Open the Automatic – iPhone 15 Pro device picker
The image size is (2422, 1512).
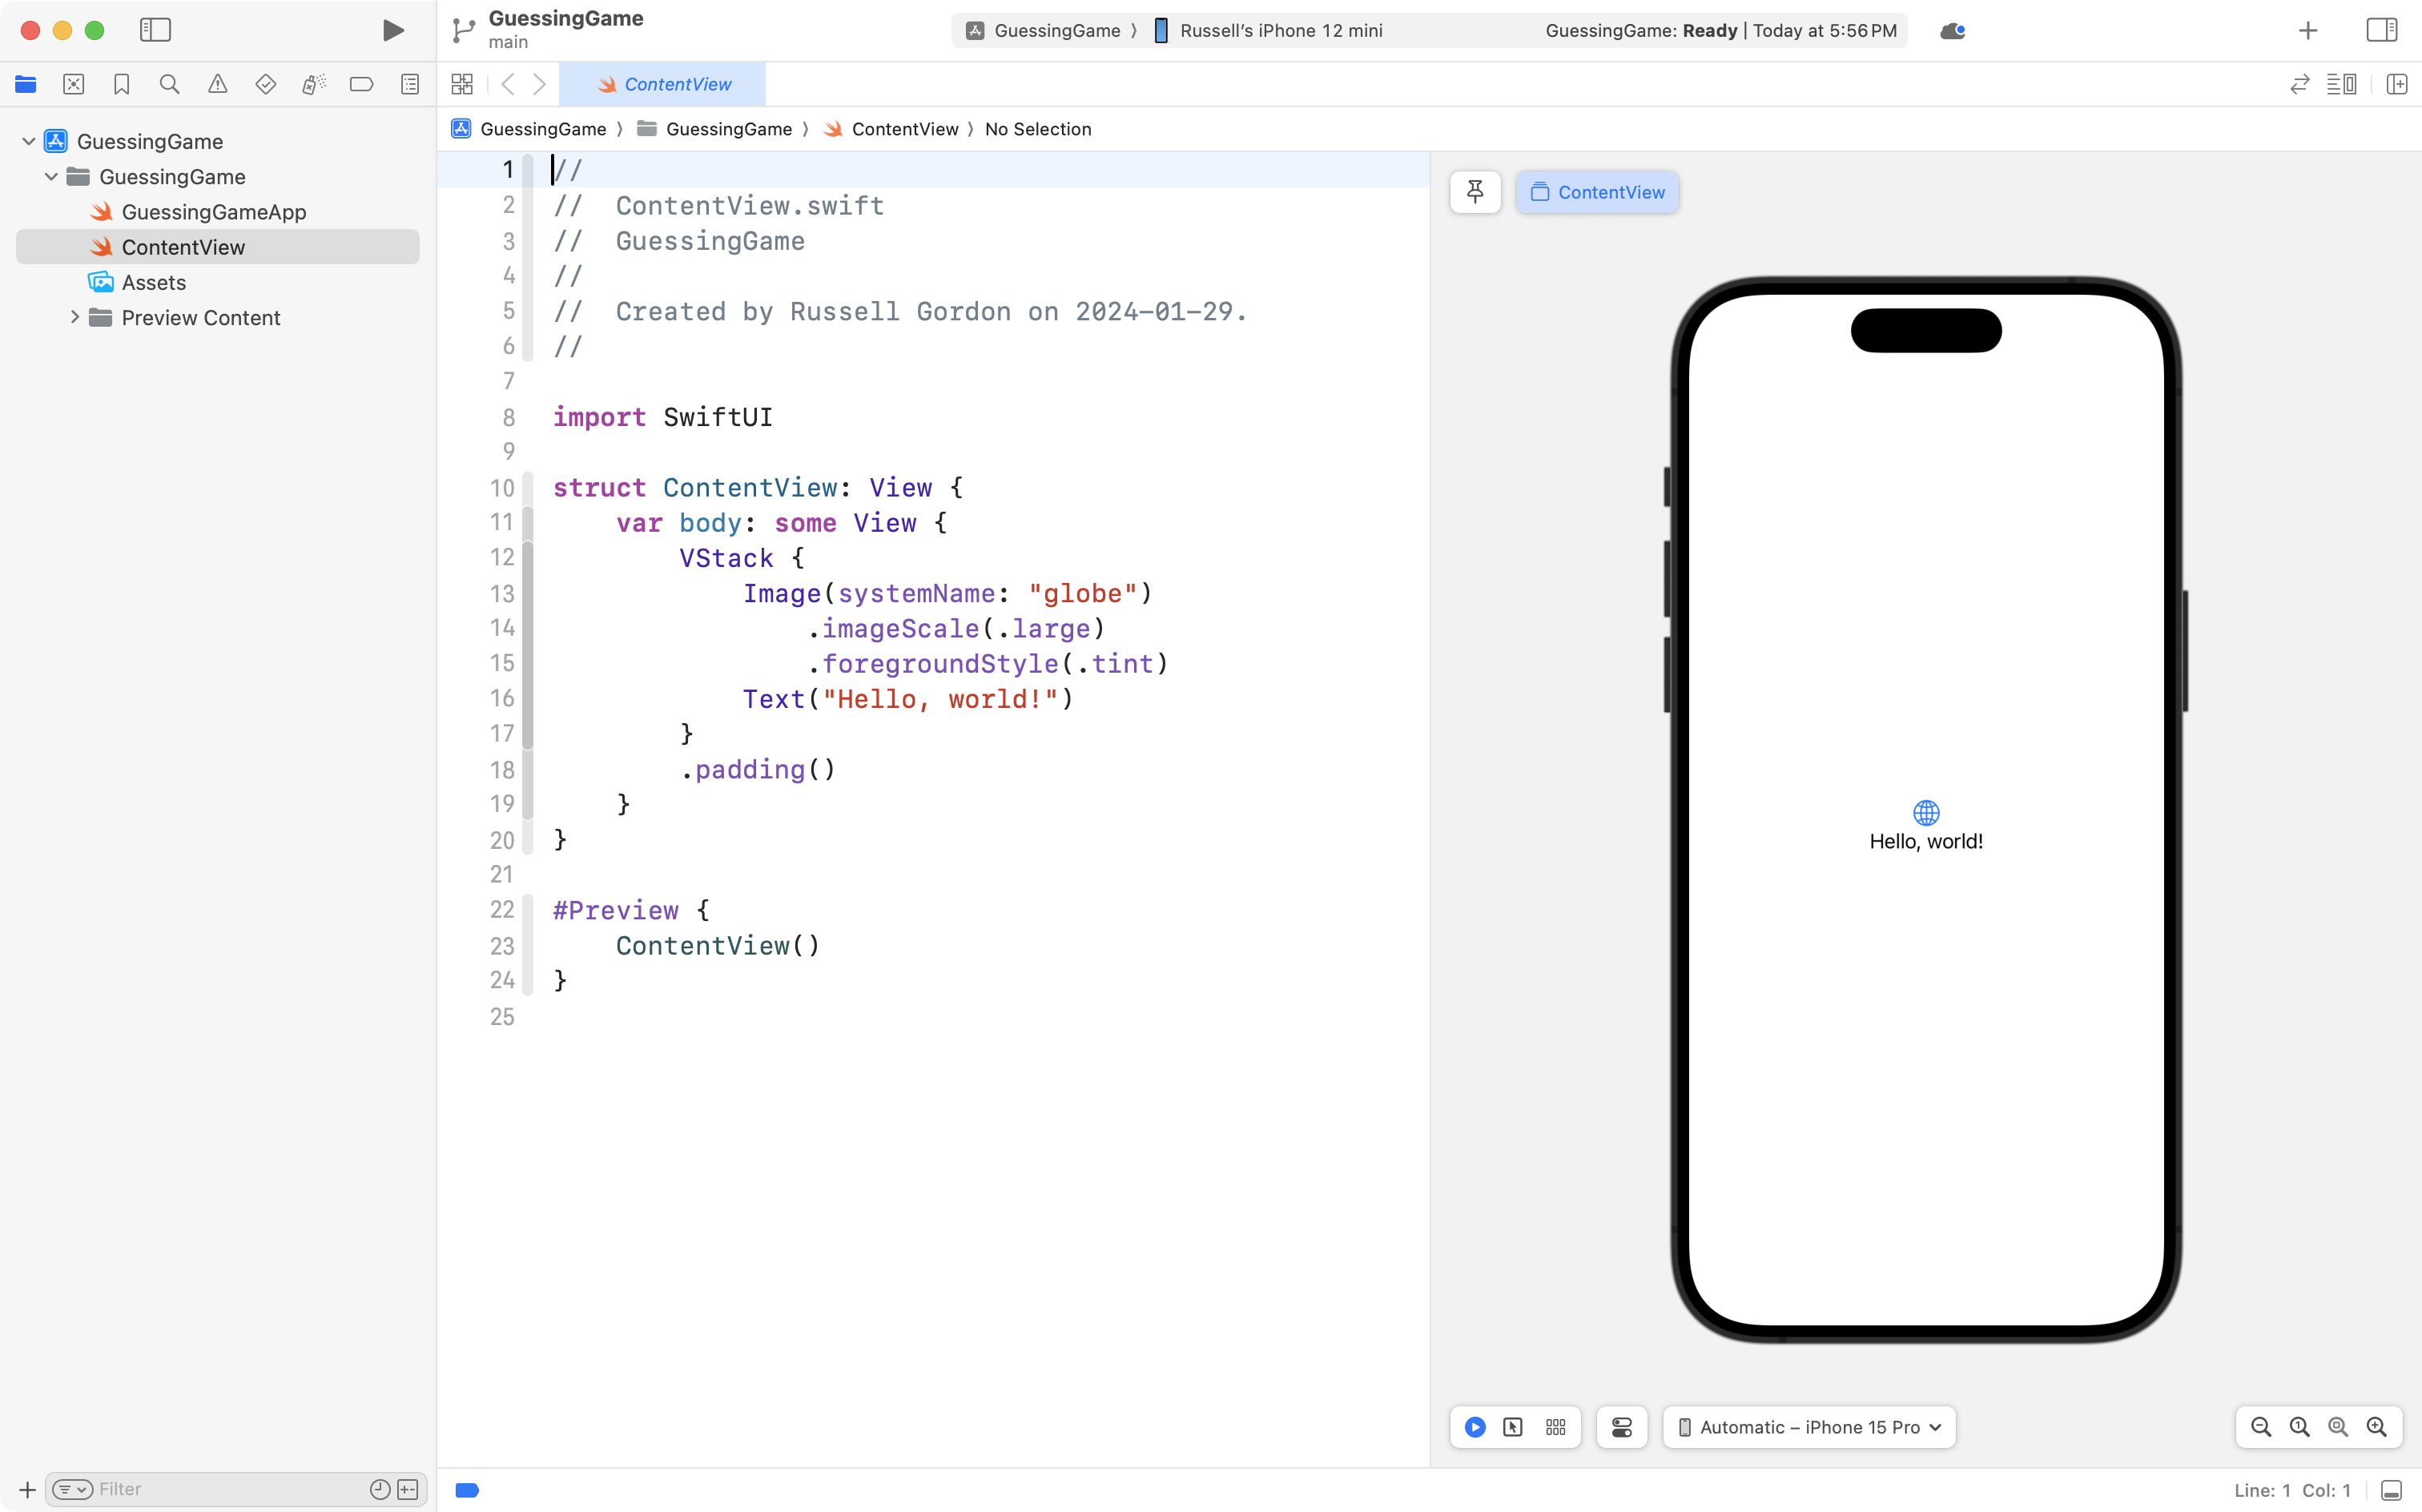[x=1808, y=1427]
